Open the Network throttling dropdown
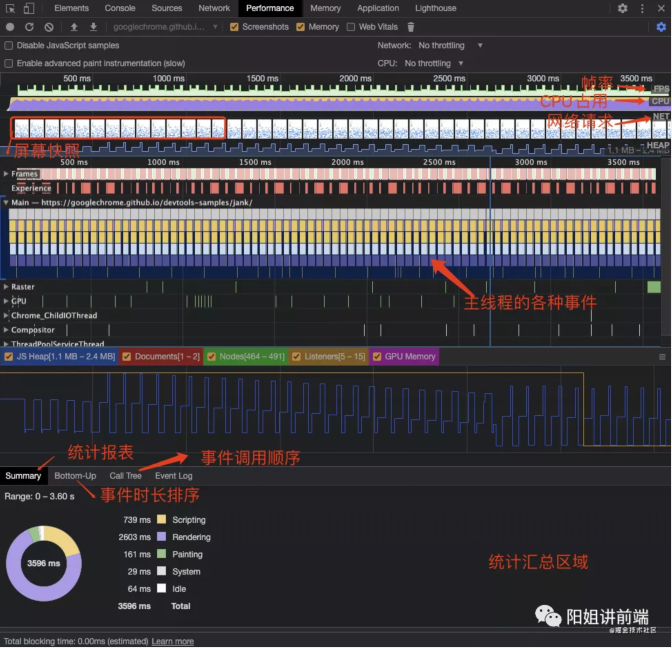The width and height of the screenshot is (672, 648). pos(450,45)
